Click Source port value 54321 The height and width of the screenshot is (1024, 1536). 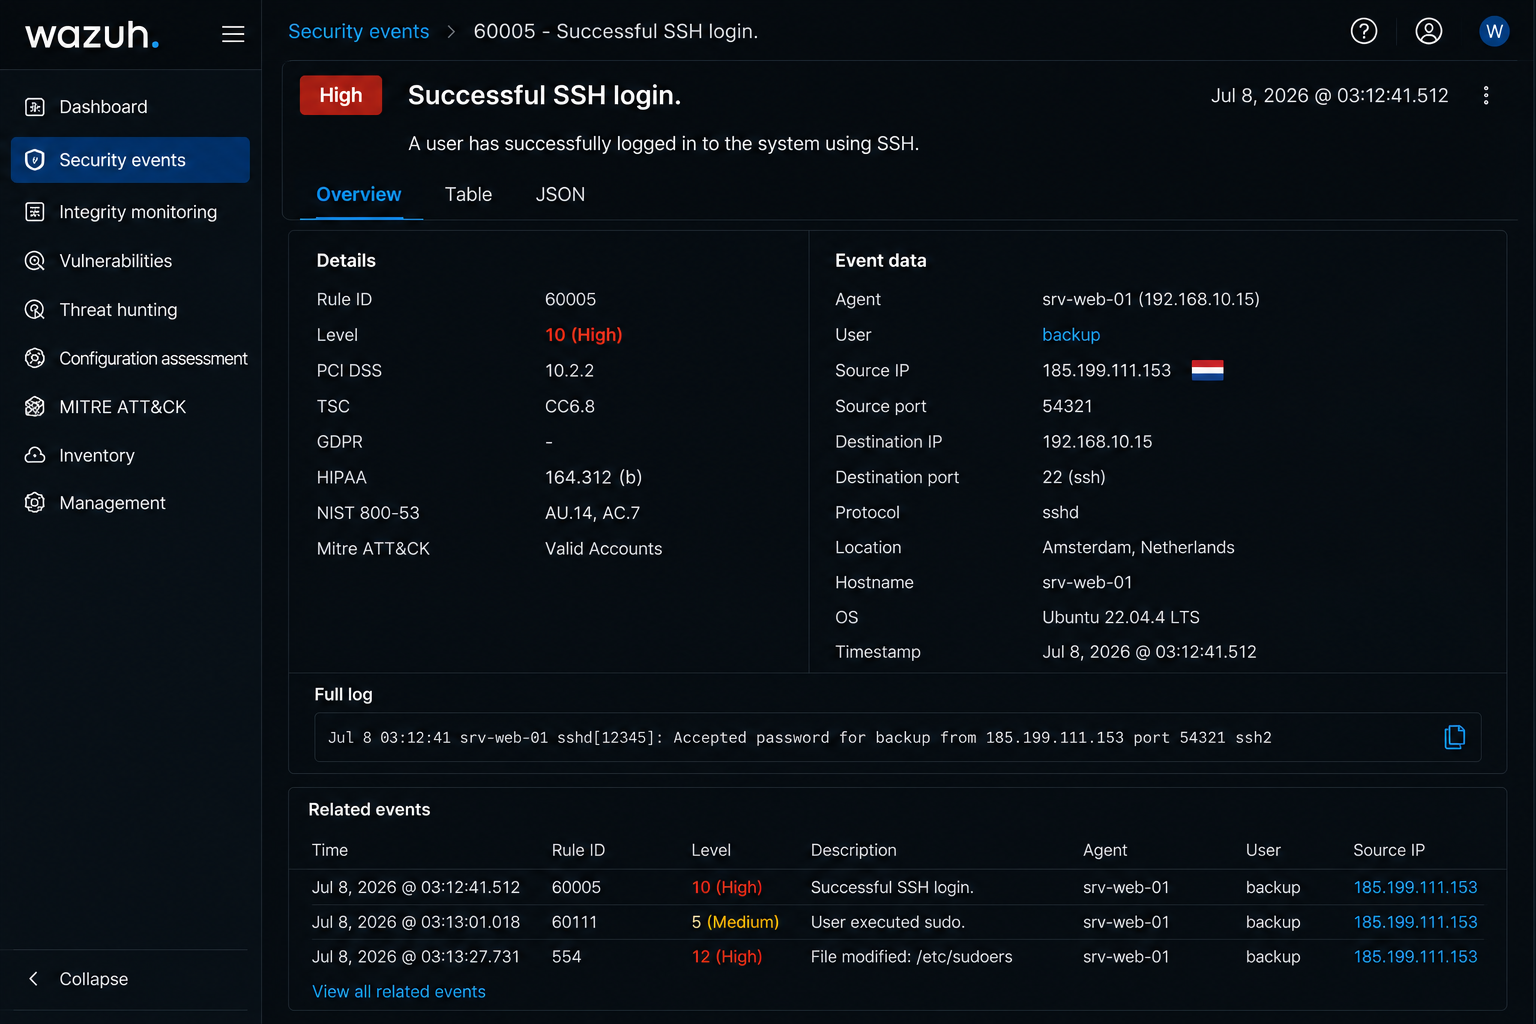pos(1067,406)
